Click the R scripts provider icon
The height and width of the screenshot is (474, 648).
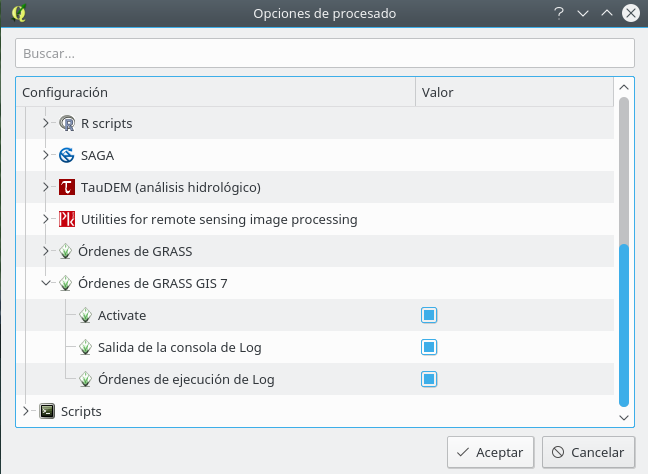coord(67,123)
